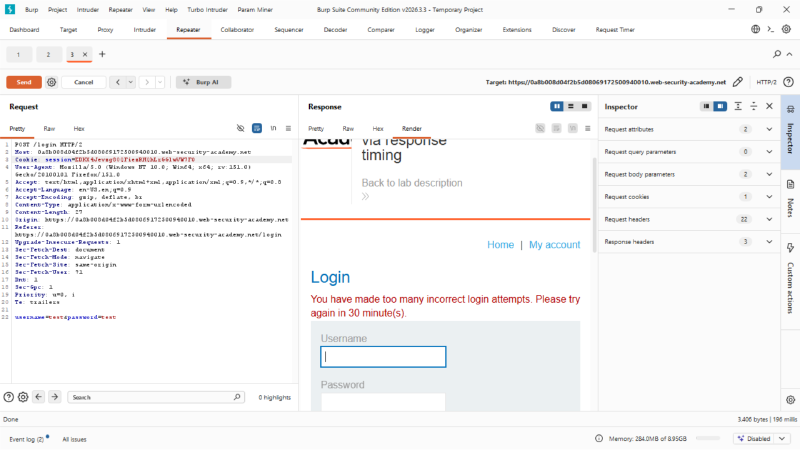Open search settings gear under Request
The image size is (800, 450).
(x=23, y=397)
